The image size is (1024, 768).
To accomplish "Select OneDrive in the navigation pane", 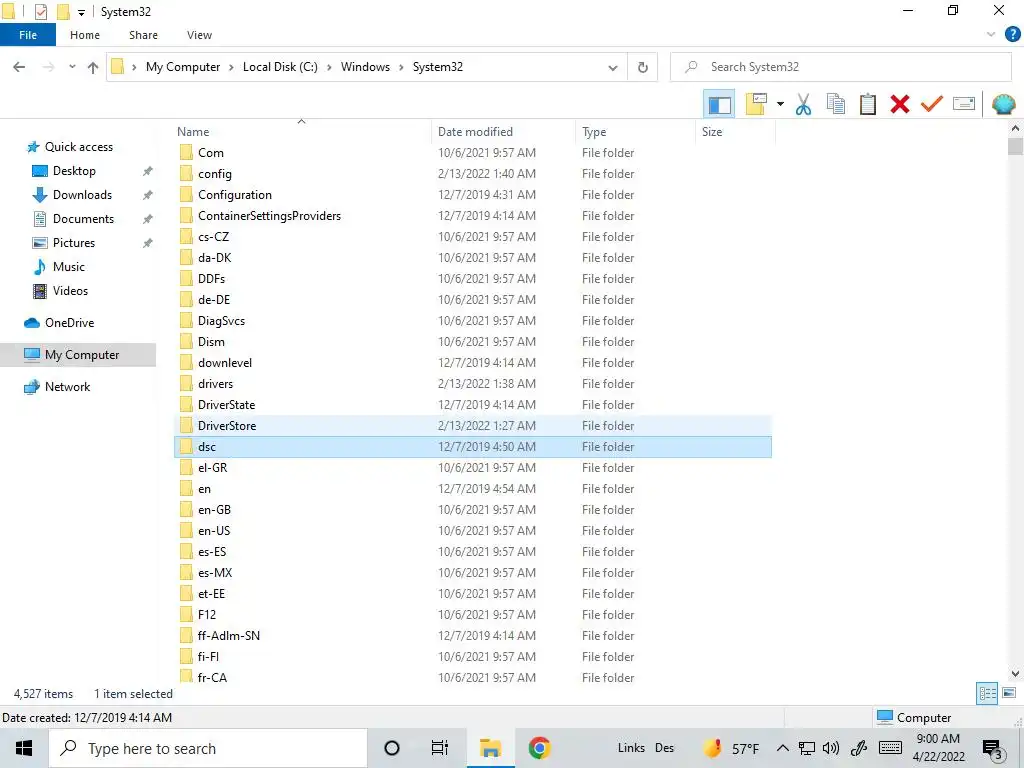I will [x=69, y=323].
